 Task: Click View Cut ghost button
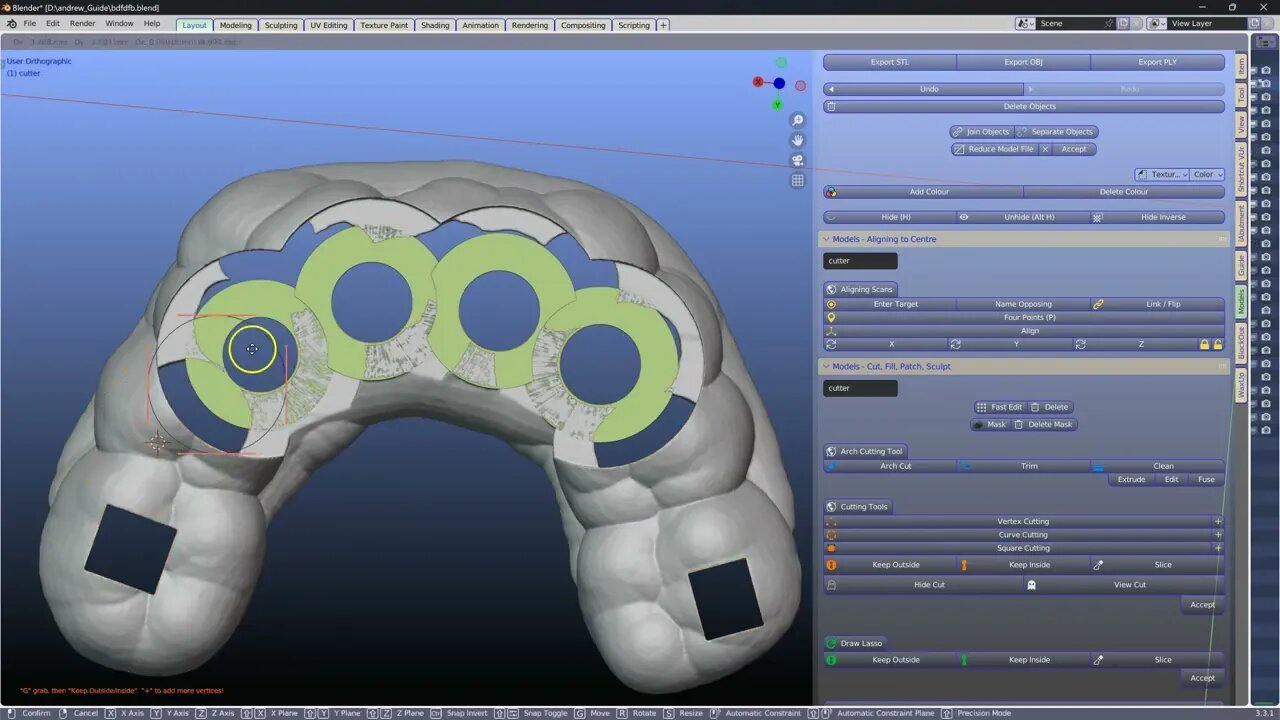(1125, 585)
